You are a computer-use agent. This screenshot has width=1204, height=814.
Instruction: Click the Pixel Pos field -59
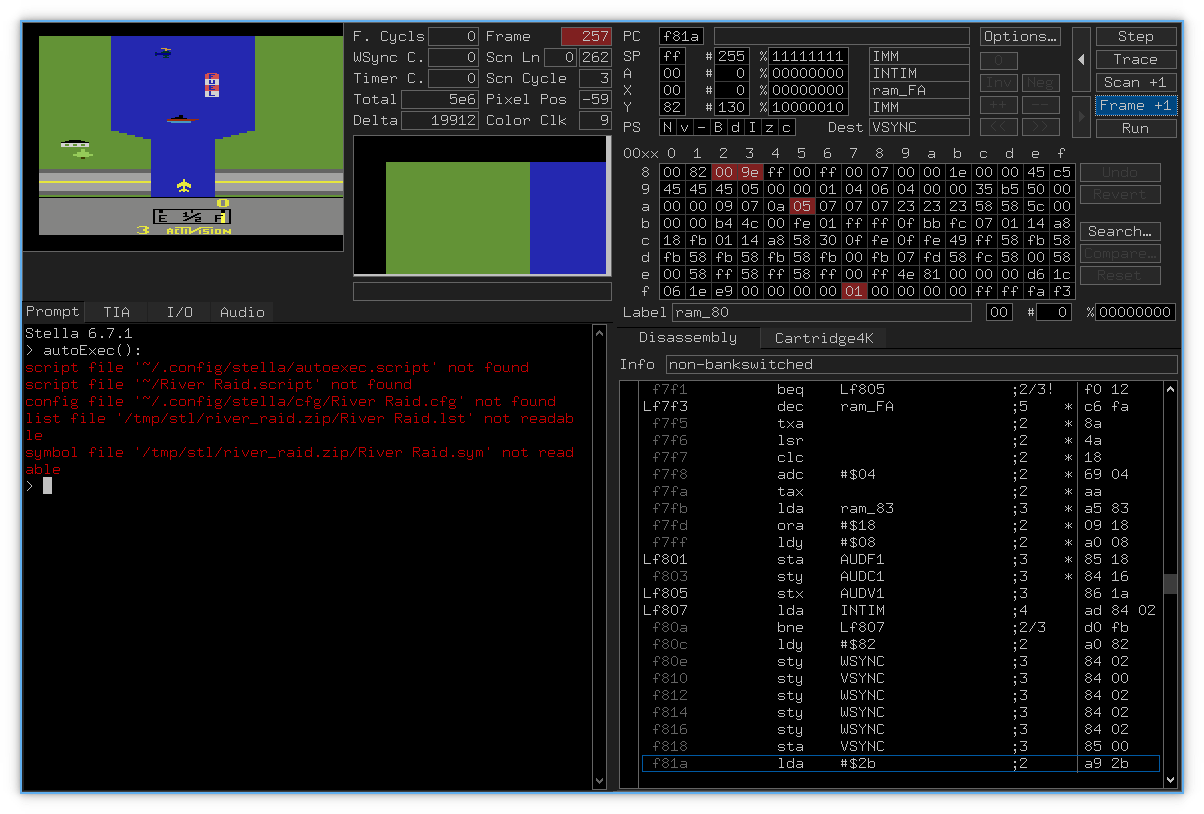pos(595,99)
